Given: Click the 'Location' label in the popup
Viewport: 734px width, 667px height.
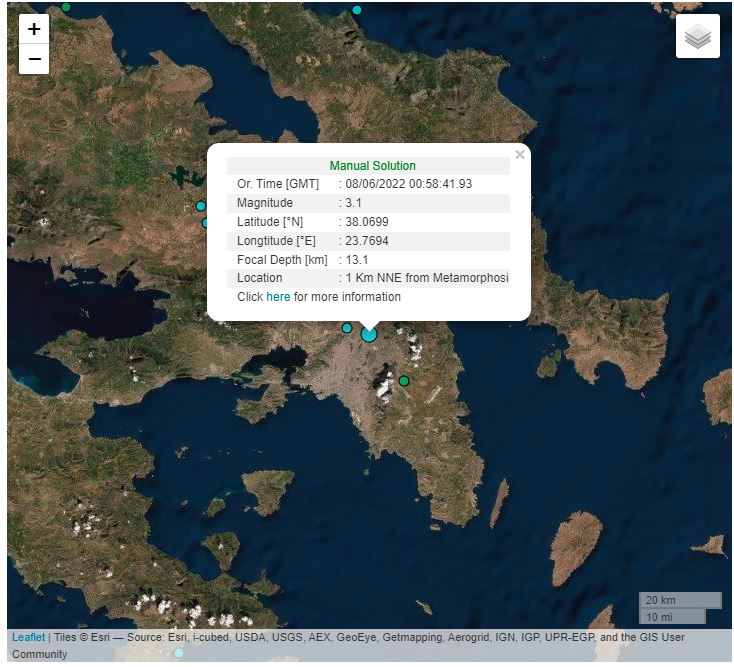Looking at the screenshot, I should (260, 278).
